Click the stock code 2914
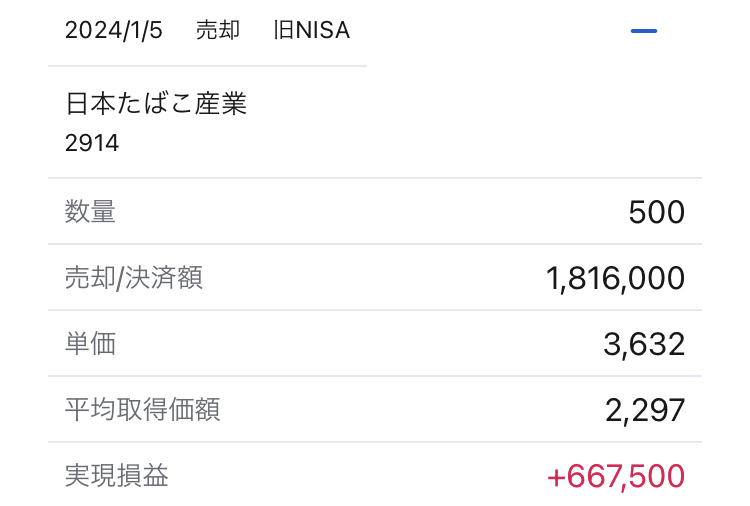Viewport: 750px width, 506px height. click(x=92, y=143)
